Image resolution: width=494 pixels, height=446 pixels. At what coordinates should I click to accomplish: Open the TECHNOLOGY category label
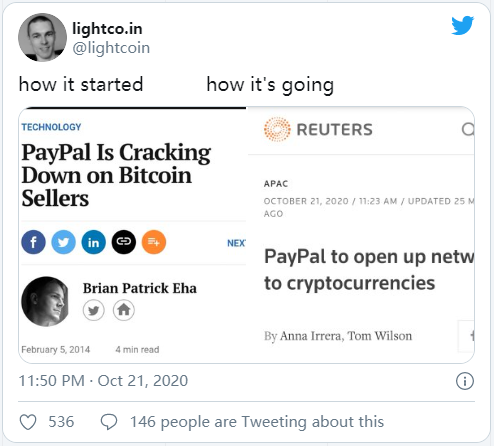pos(51,127)
